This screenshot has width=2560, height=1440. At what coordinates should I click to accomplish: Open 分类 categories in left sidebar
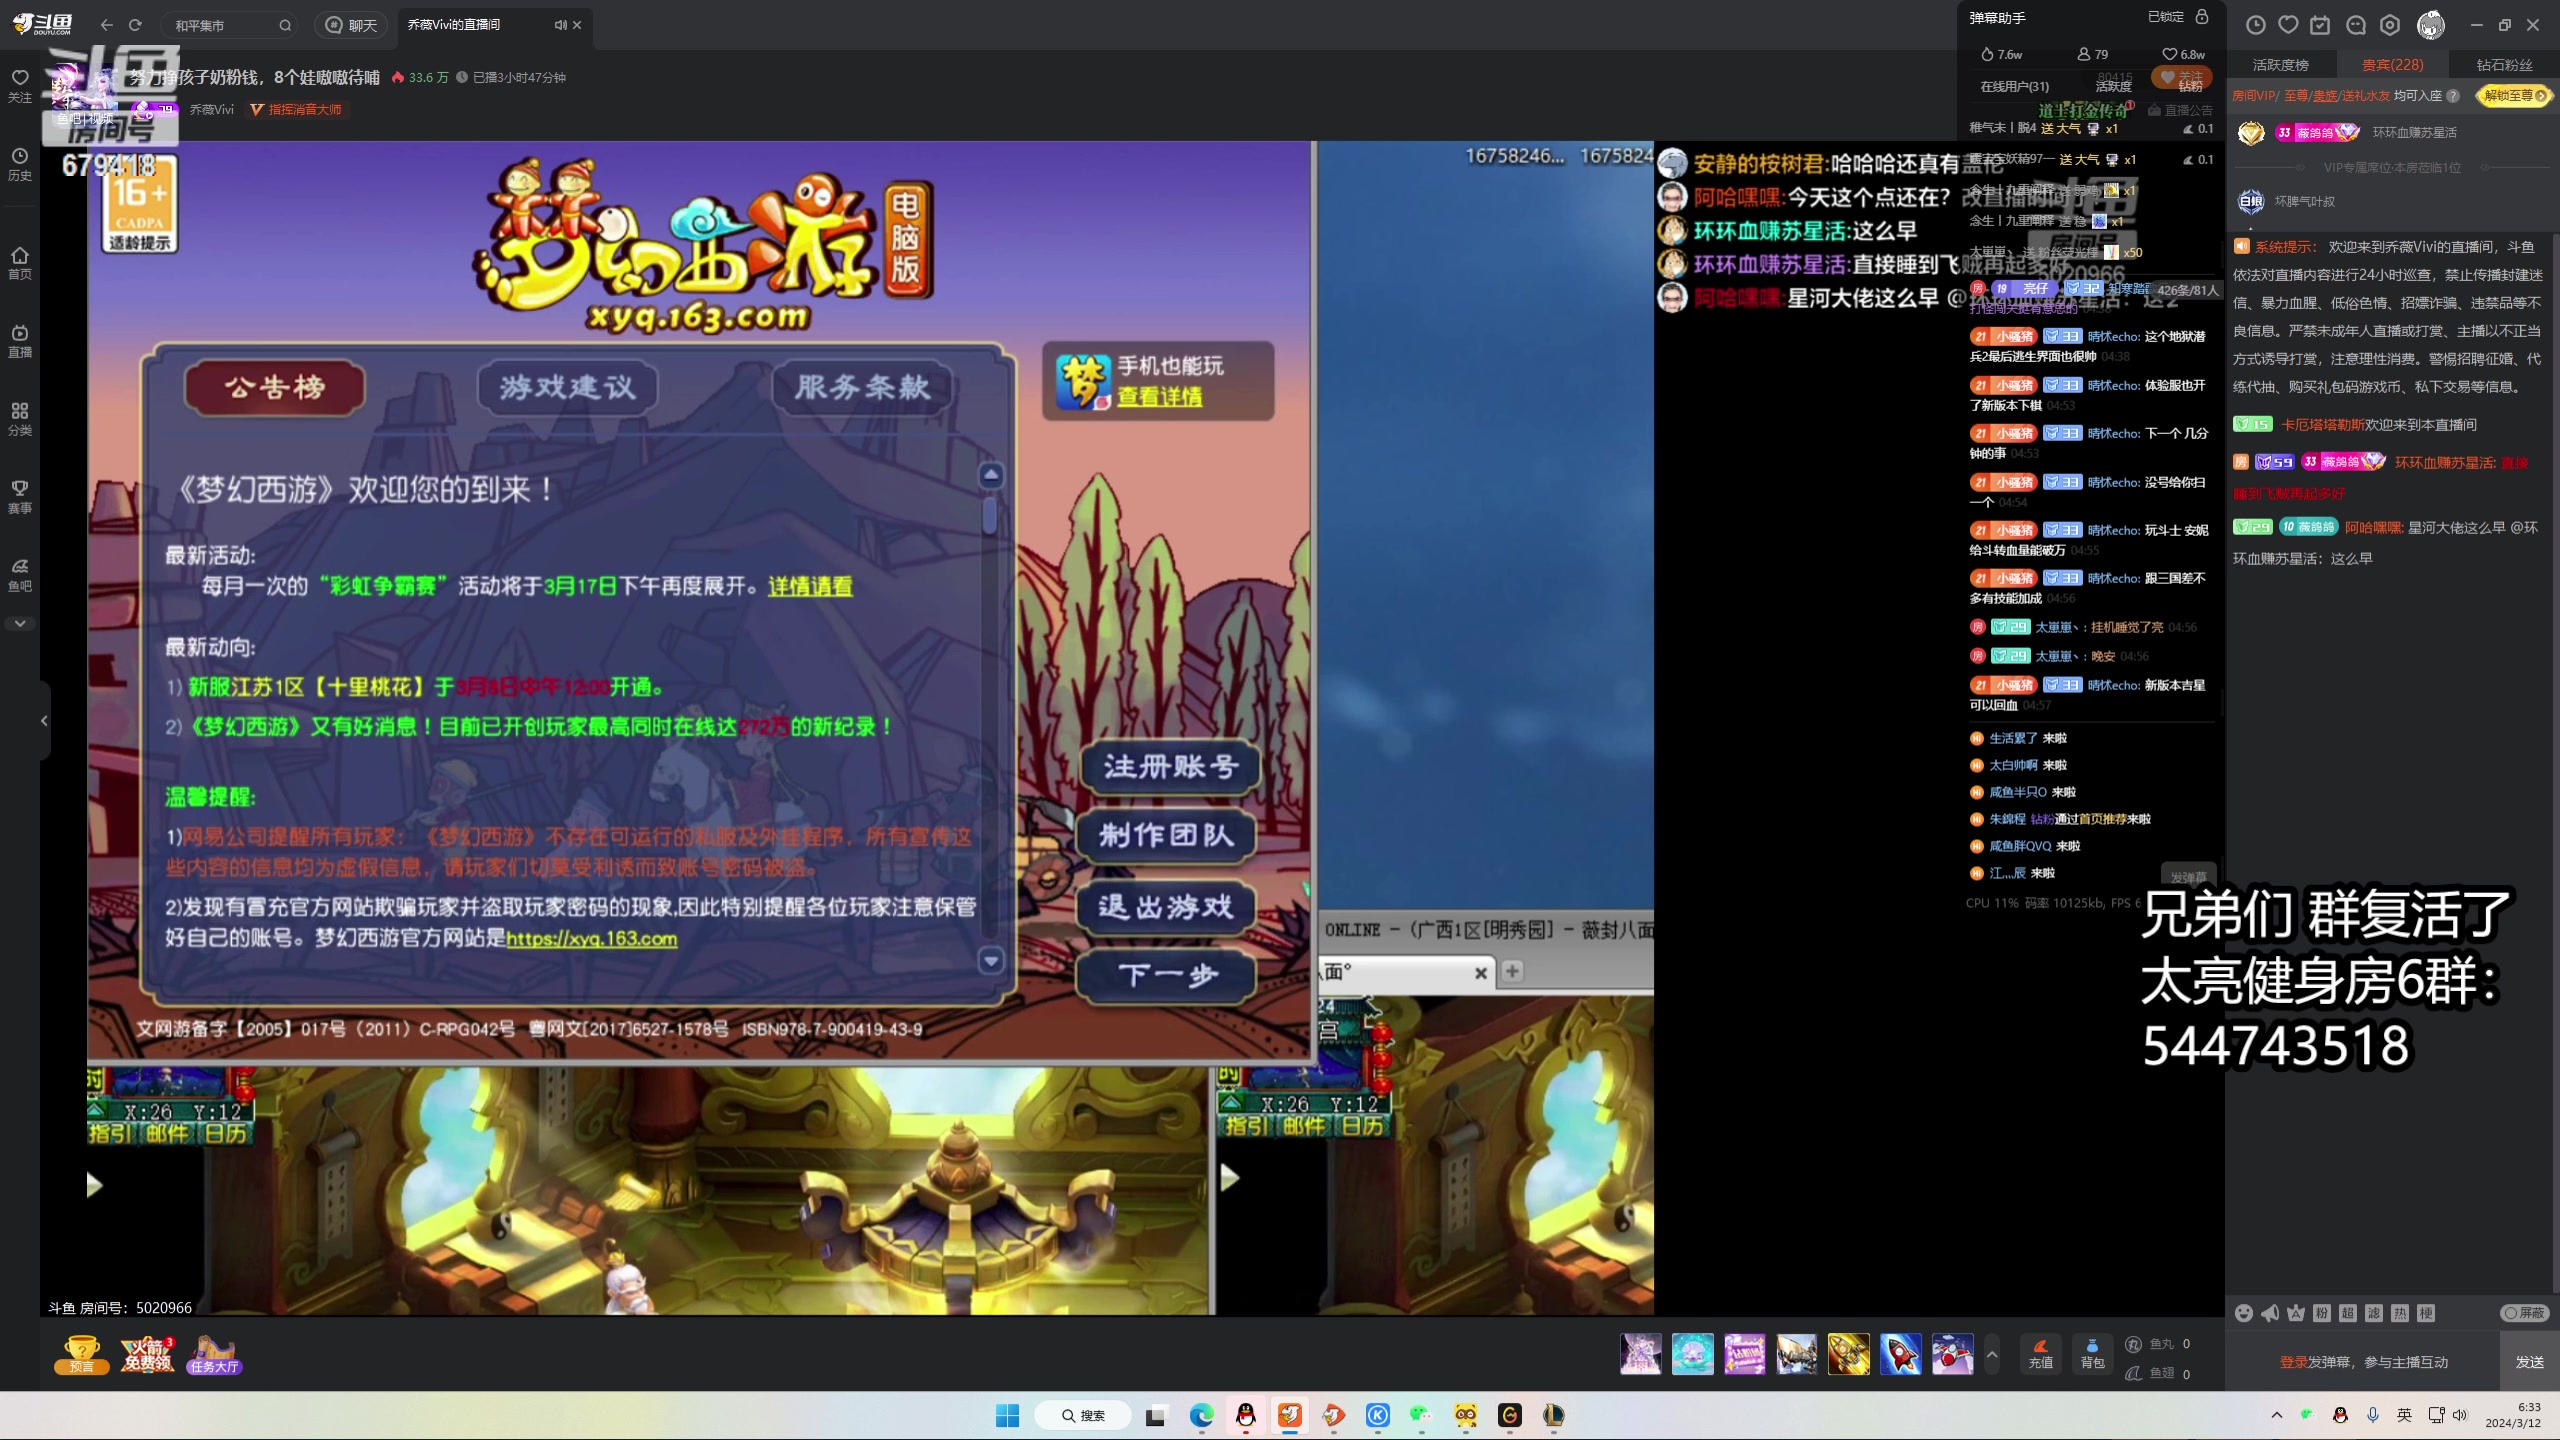pyautogui.click(x=20, y=419)
